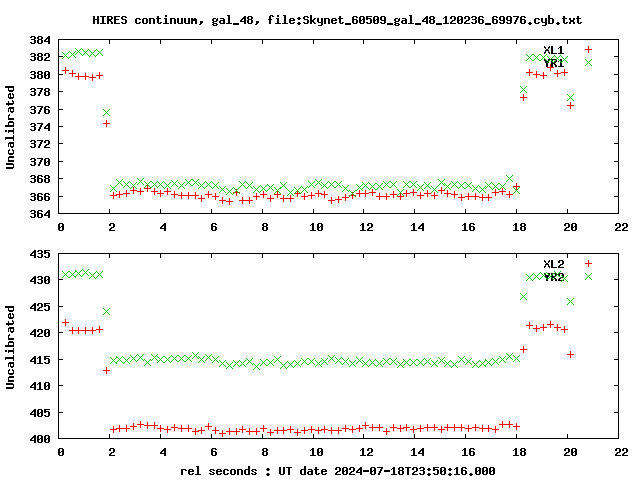Click the y-axis tick label 435
640x480 pixels.
click(40, 254)
